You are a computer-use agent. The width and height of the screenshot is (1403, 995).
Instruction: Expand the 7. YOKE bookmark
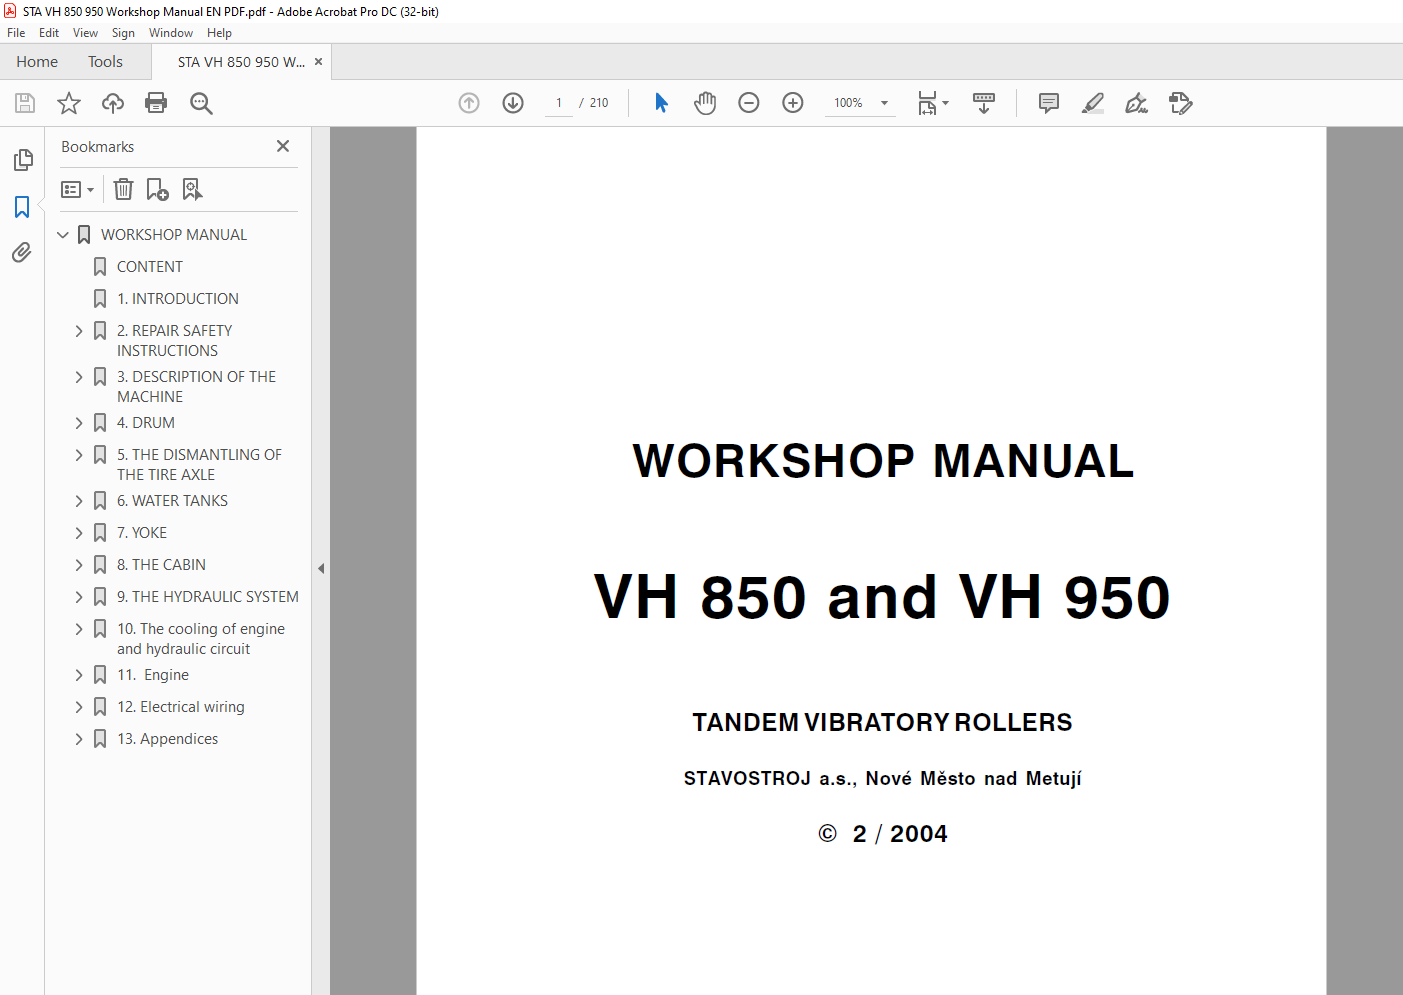point(79,533)
